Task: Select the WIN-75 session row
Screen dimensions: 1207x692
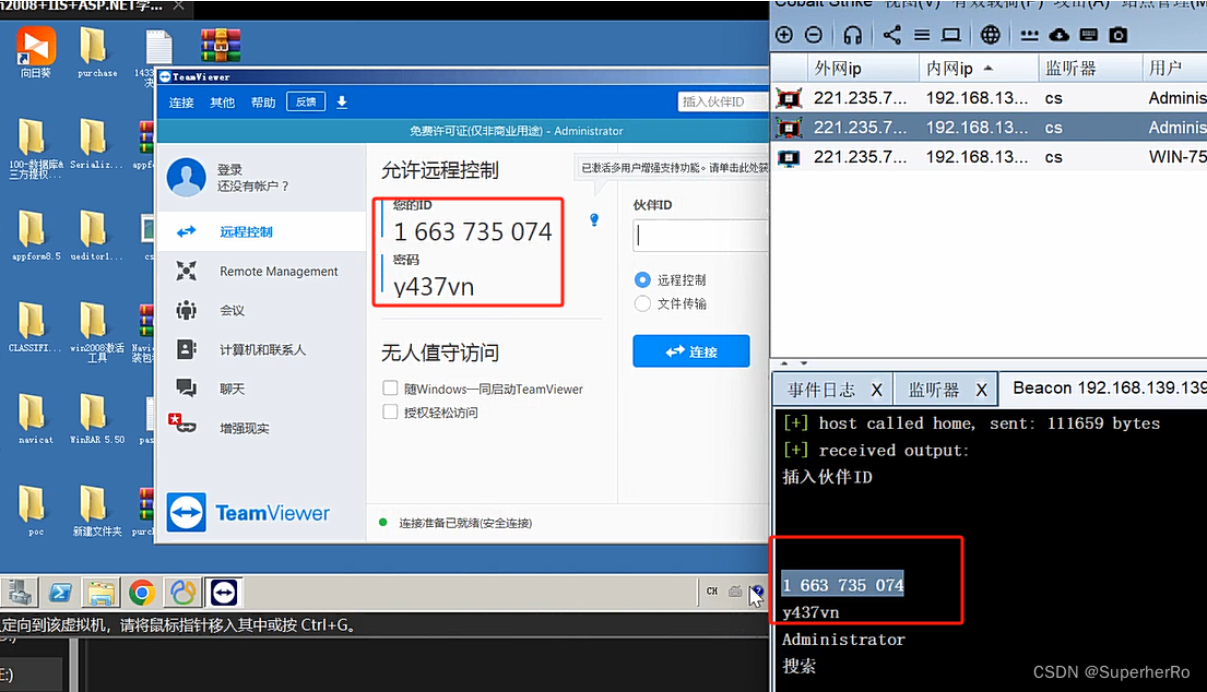Action: pos(988,157)
